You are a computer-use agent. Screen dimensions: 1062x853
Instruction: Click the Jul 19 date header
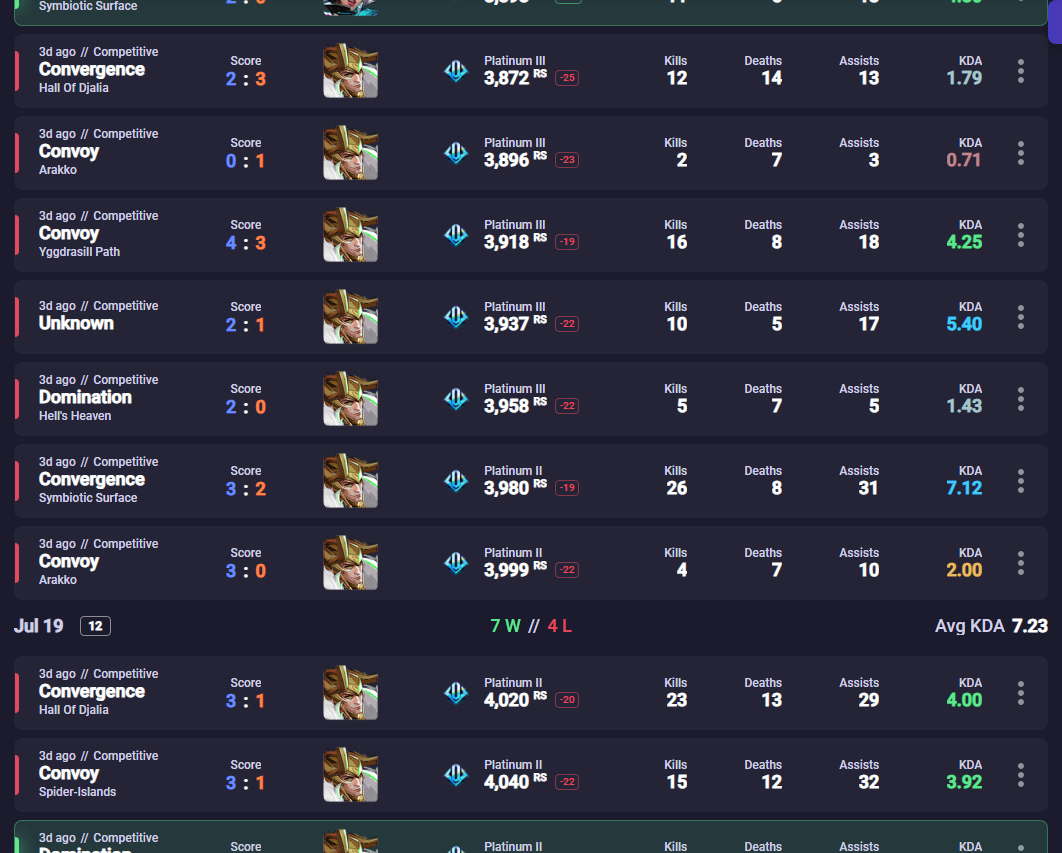pyautogui.click(x=39, y=626)
